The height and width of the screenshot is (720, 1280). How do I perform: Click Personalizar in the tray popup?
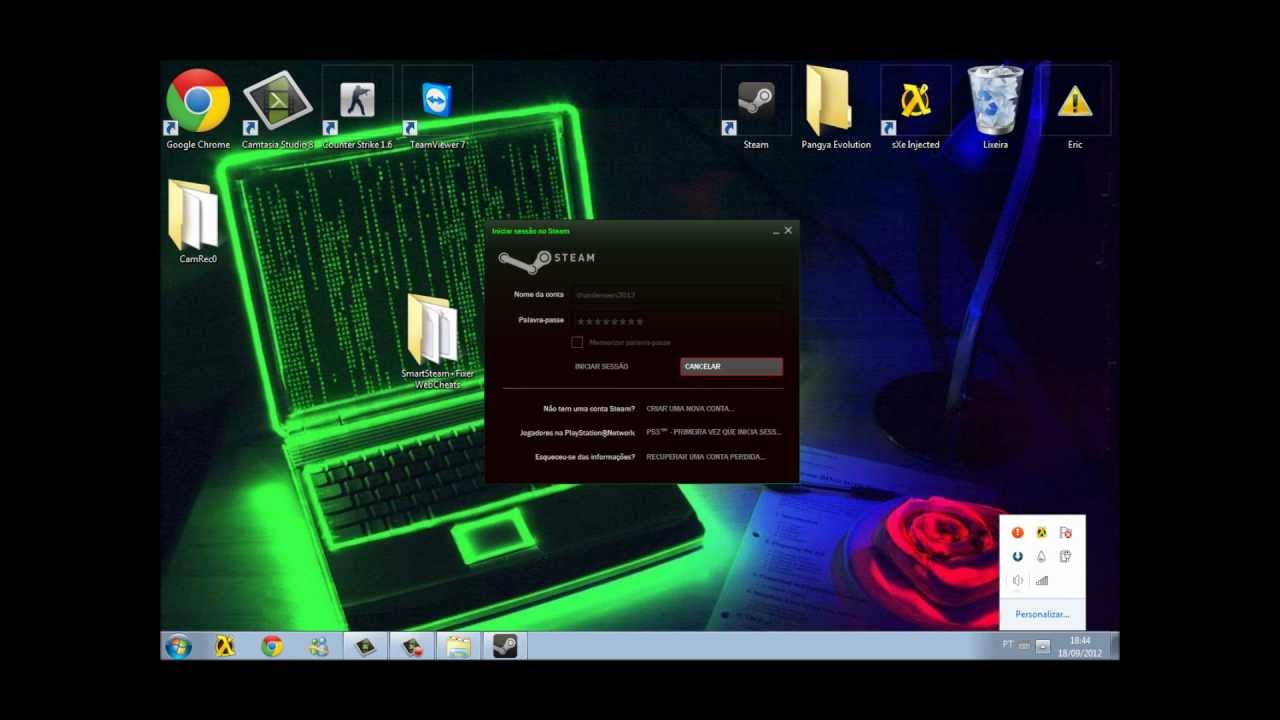[x=1042, y=614]
